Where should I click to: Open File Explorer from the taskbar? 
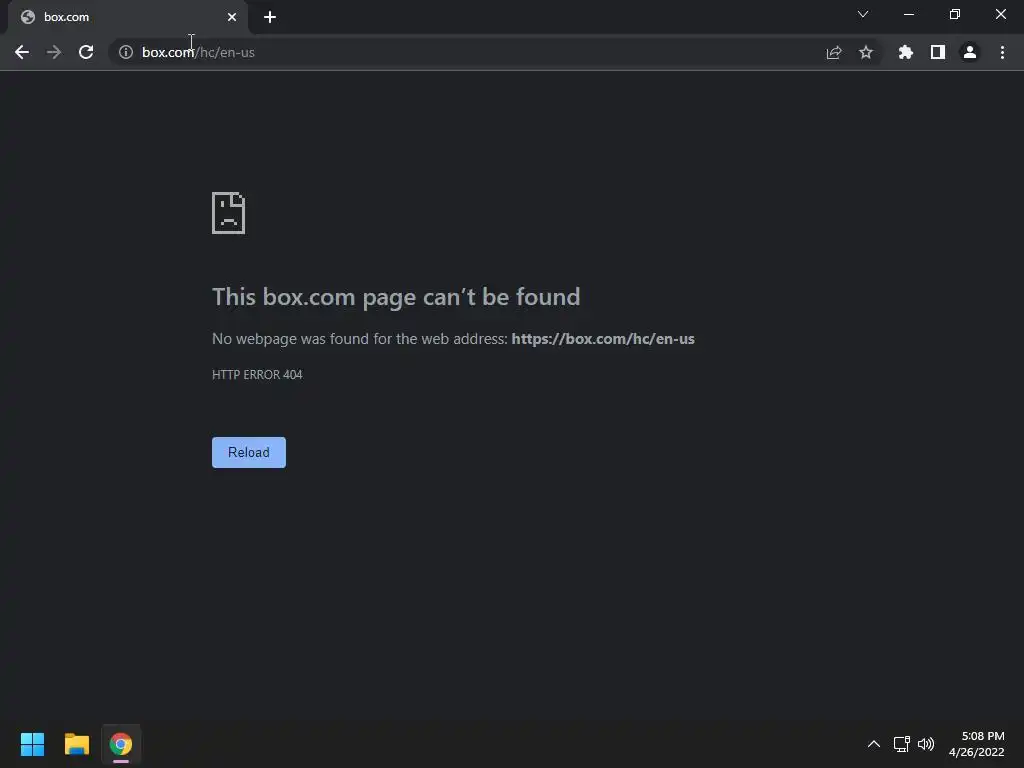(x=76, y=744)
